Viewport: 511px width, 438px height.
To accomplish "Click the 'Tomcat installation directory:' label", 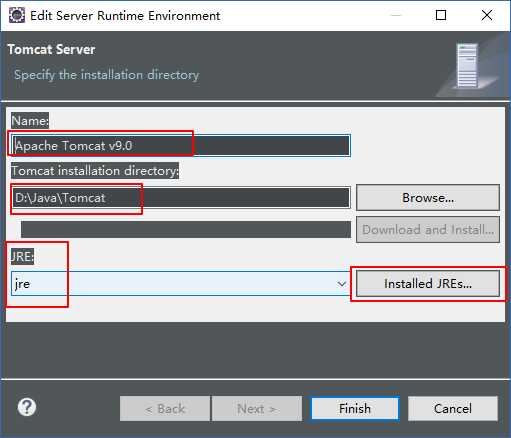I will point(95,171).
